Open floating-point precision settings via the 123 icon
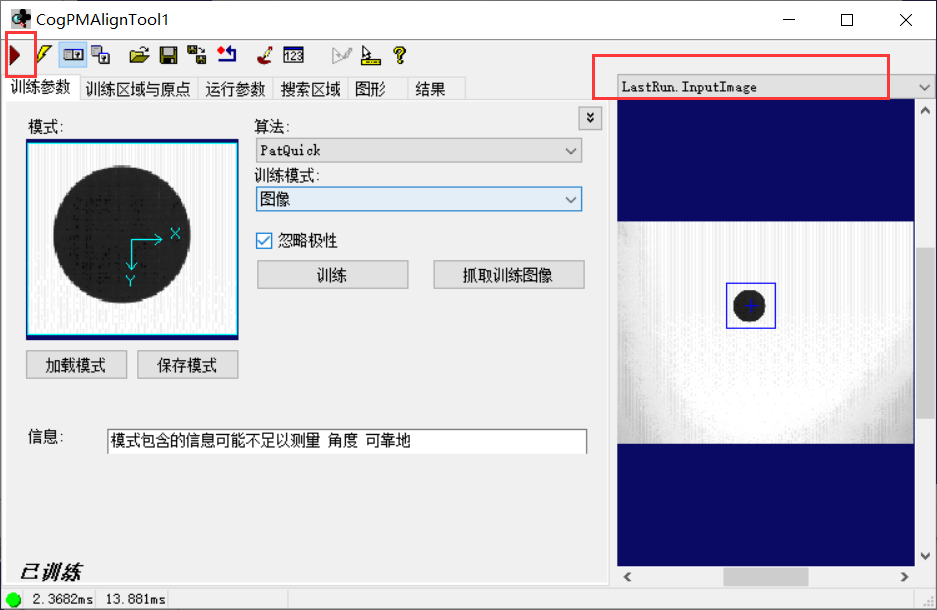 [293, 55]
